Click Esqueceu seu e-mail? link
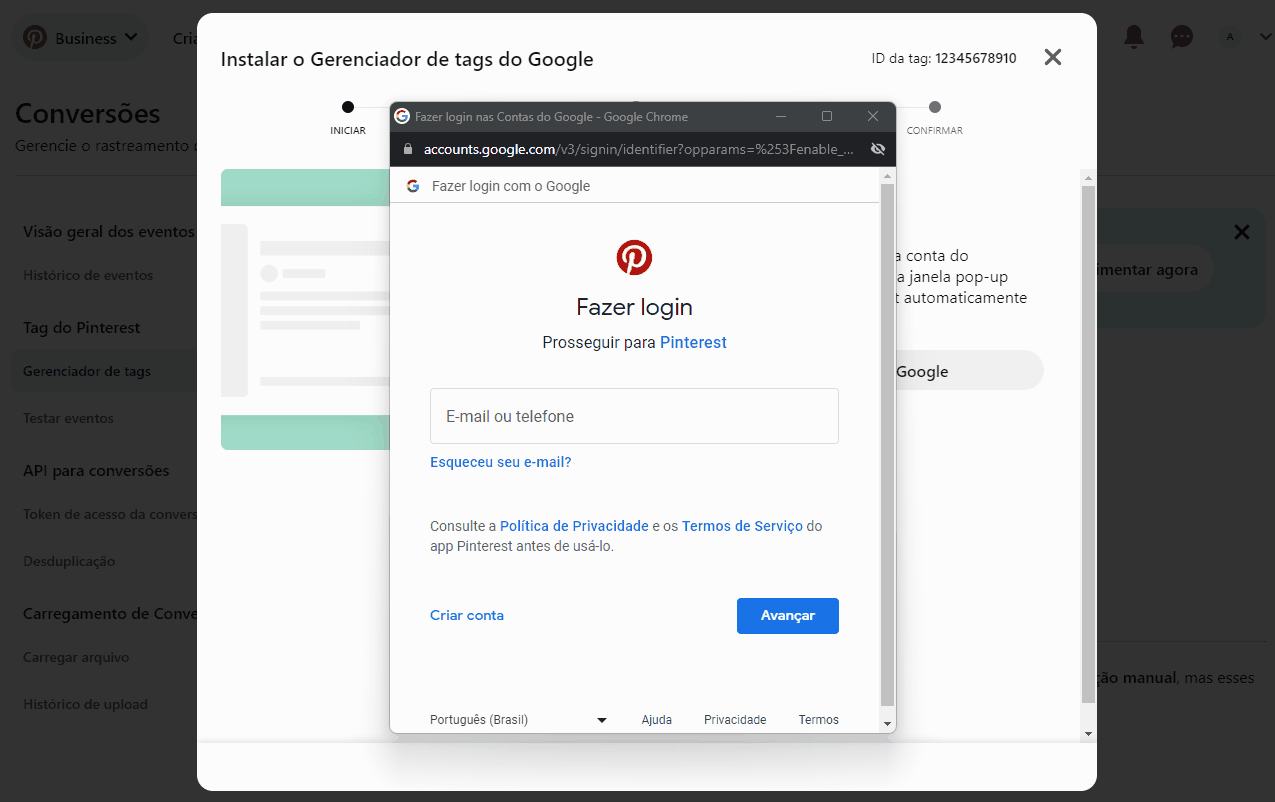1275x802 pixels. point(500,462)
